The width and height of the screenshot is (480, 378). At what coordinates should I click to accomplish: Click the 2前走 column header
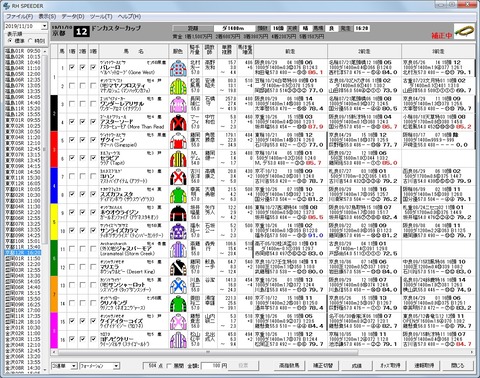pyautogui.click(x=364, y=51)
